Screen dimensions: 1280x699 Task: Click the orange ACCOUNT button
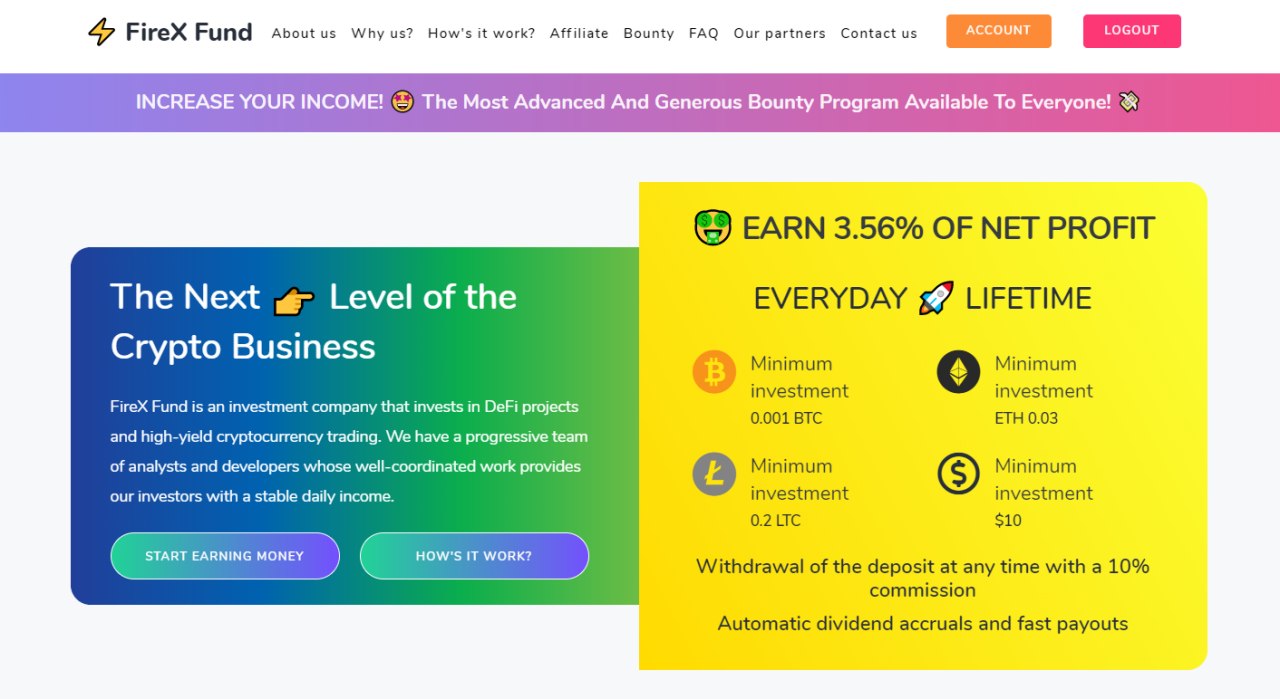998,31
